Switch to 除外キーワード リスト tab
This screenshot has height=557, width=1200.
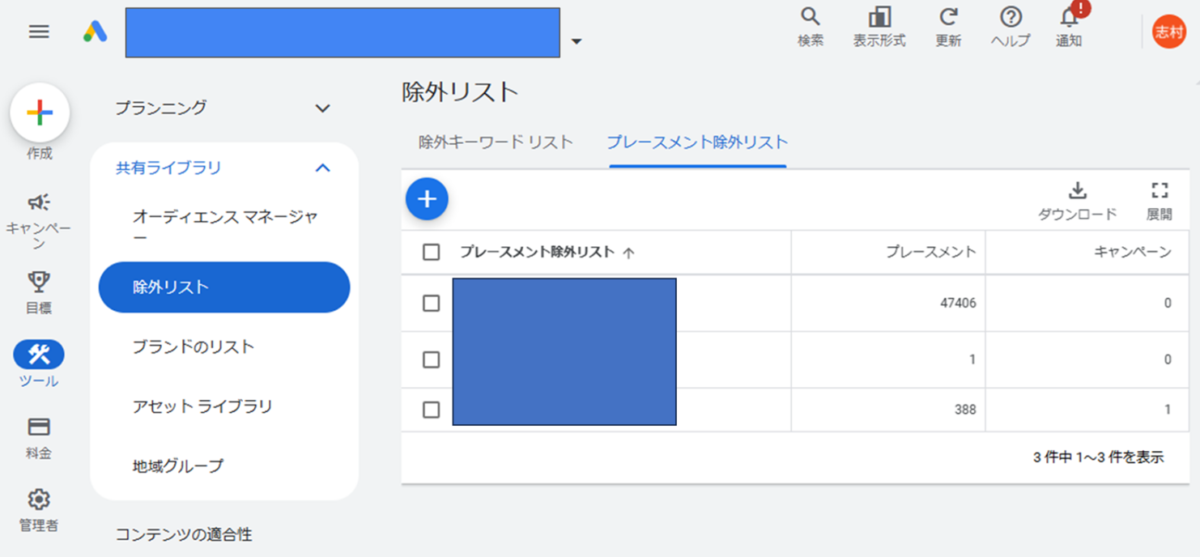point(496,142)
